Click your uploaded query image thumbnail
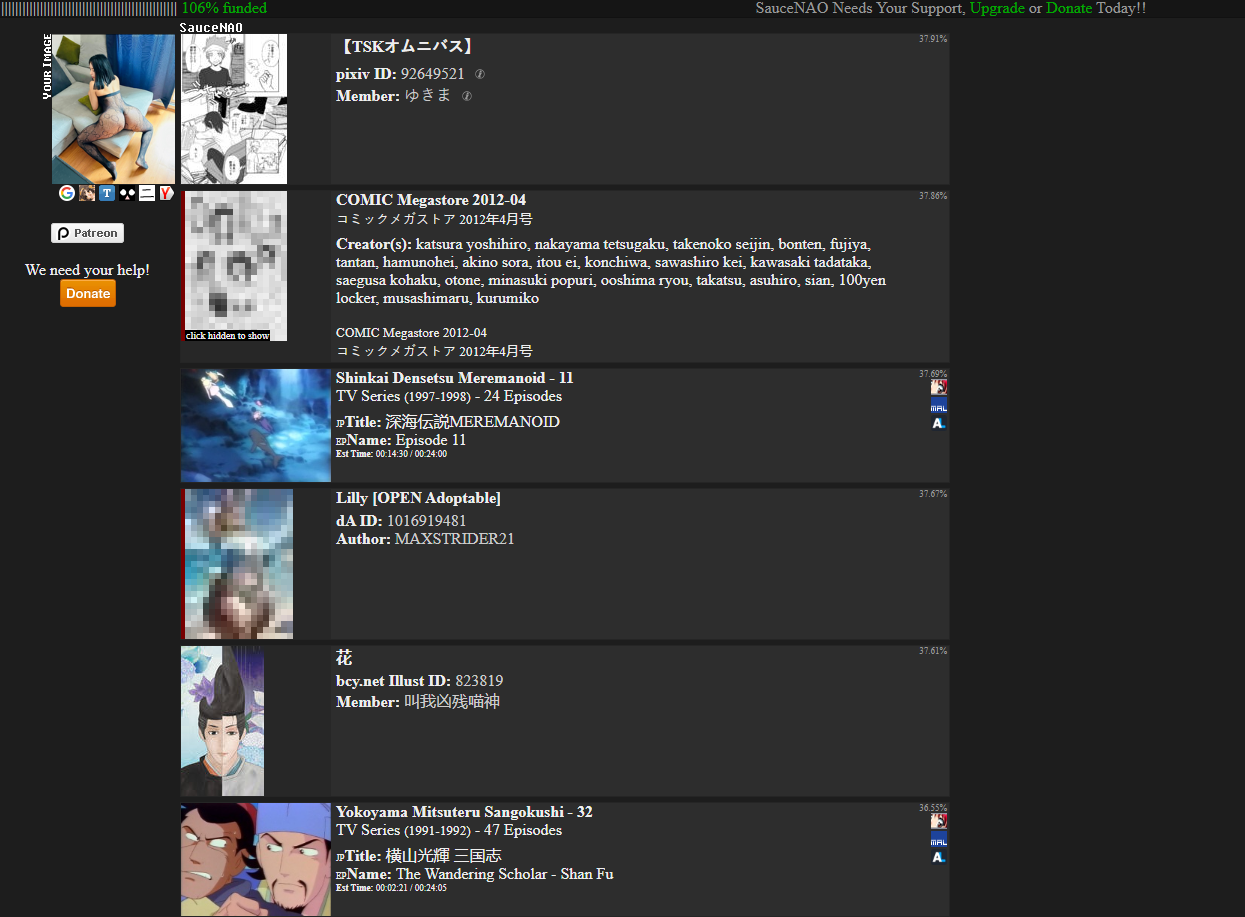The width and height of the screenshot is (1245, 917). [x=113, y=109]
